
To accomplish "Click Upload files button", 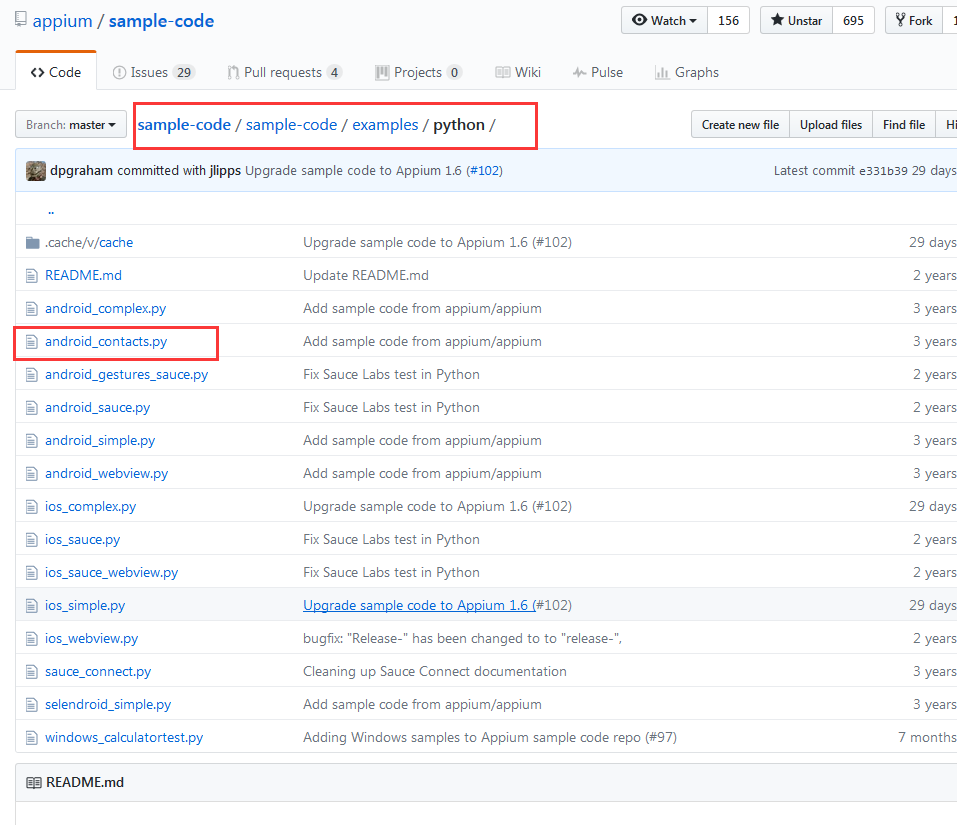I will pyautogui.click(x=831, y=124).
